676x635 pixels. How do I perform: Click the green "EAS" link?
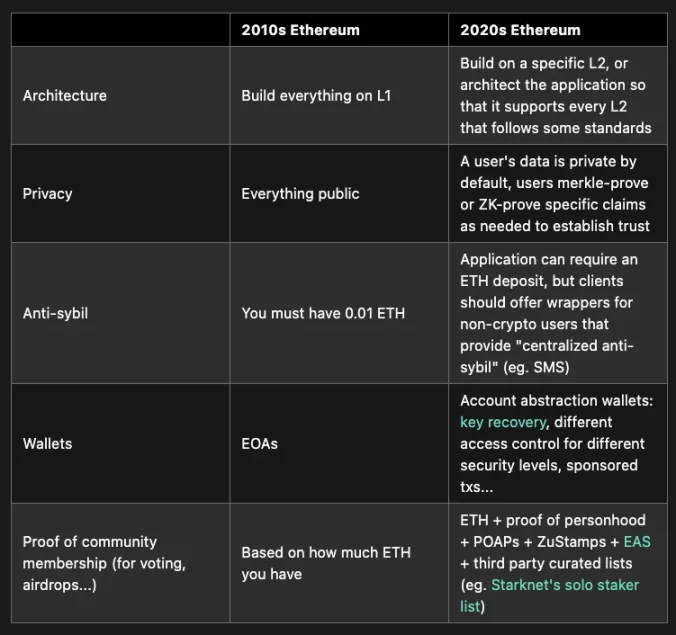[636, 541]
